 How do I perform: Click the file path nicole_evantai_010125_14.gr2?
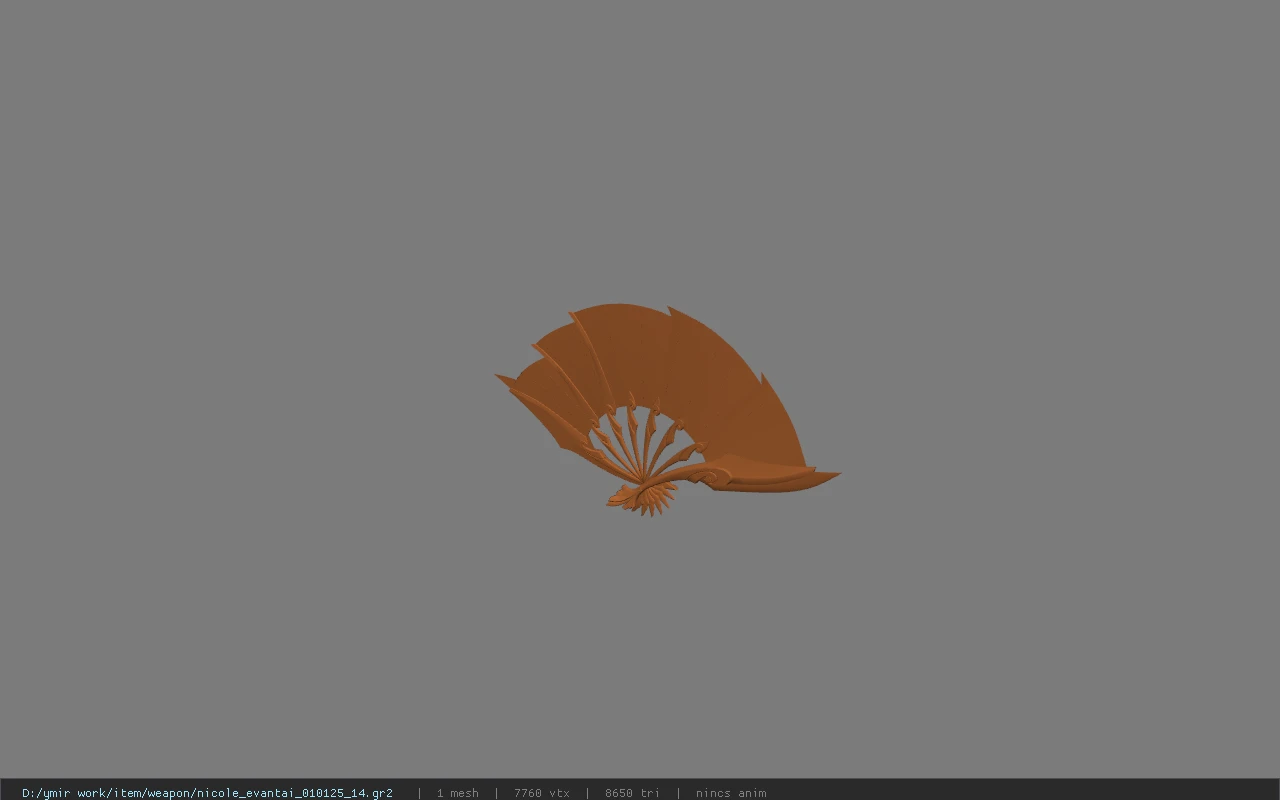pyautogui.click(x=207, y=793)
